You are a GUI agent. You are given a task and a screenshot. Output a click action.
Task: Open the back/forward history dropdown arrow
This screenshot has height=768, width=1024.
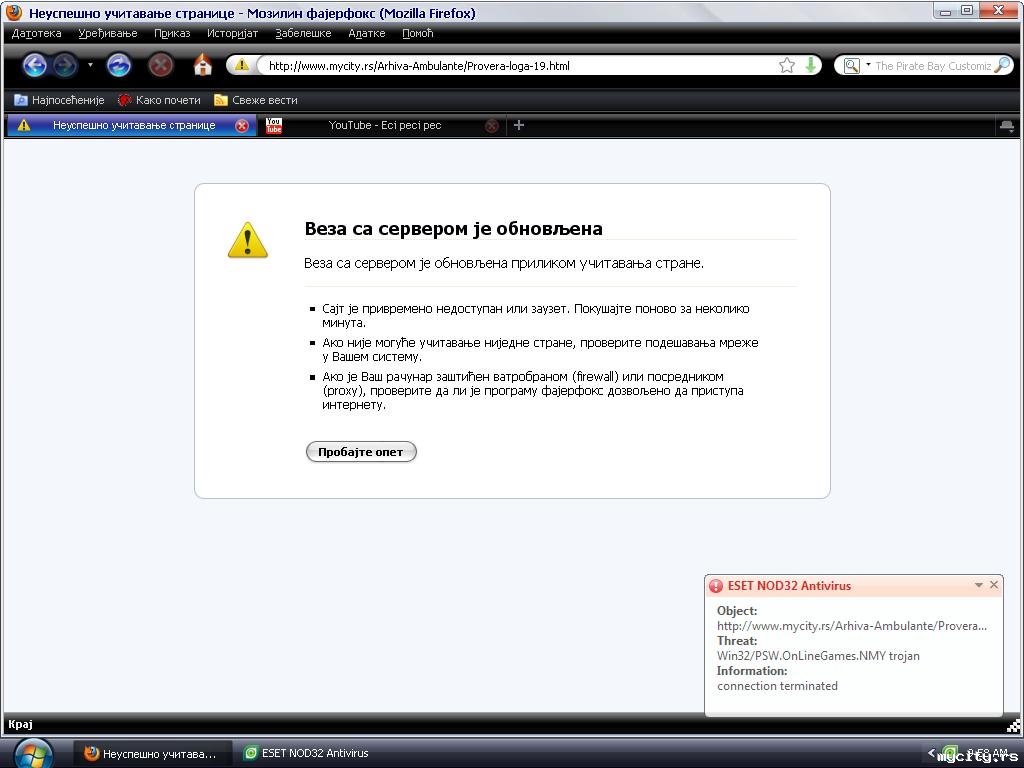[x=90, y=65]
